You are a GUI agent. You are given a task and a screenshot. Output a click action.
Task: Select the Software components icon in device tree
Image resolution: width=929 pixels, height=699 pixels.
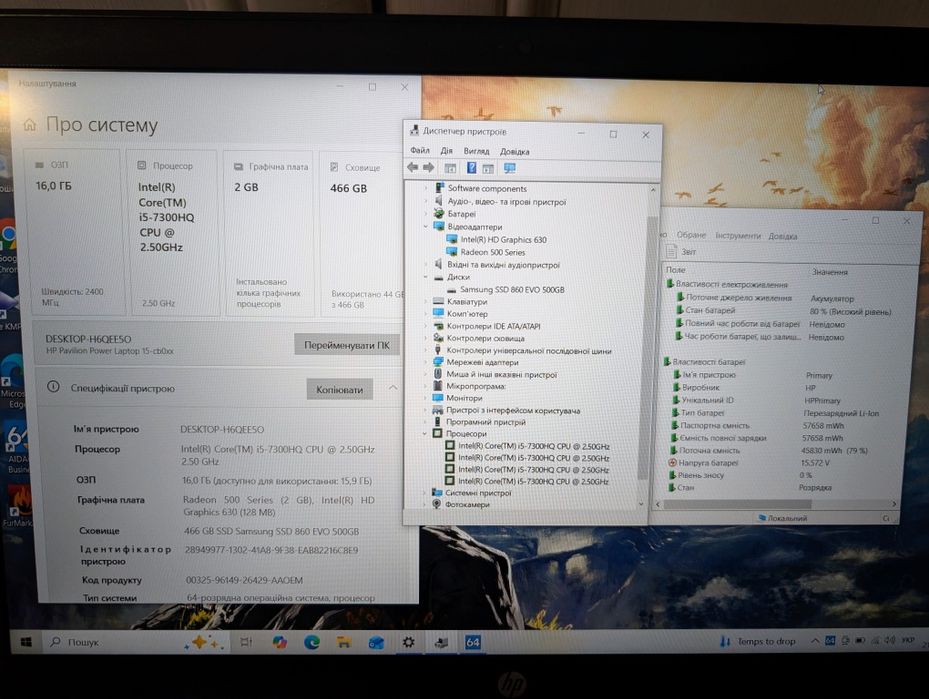click(x=439, y=188)
